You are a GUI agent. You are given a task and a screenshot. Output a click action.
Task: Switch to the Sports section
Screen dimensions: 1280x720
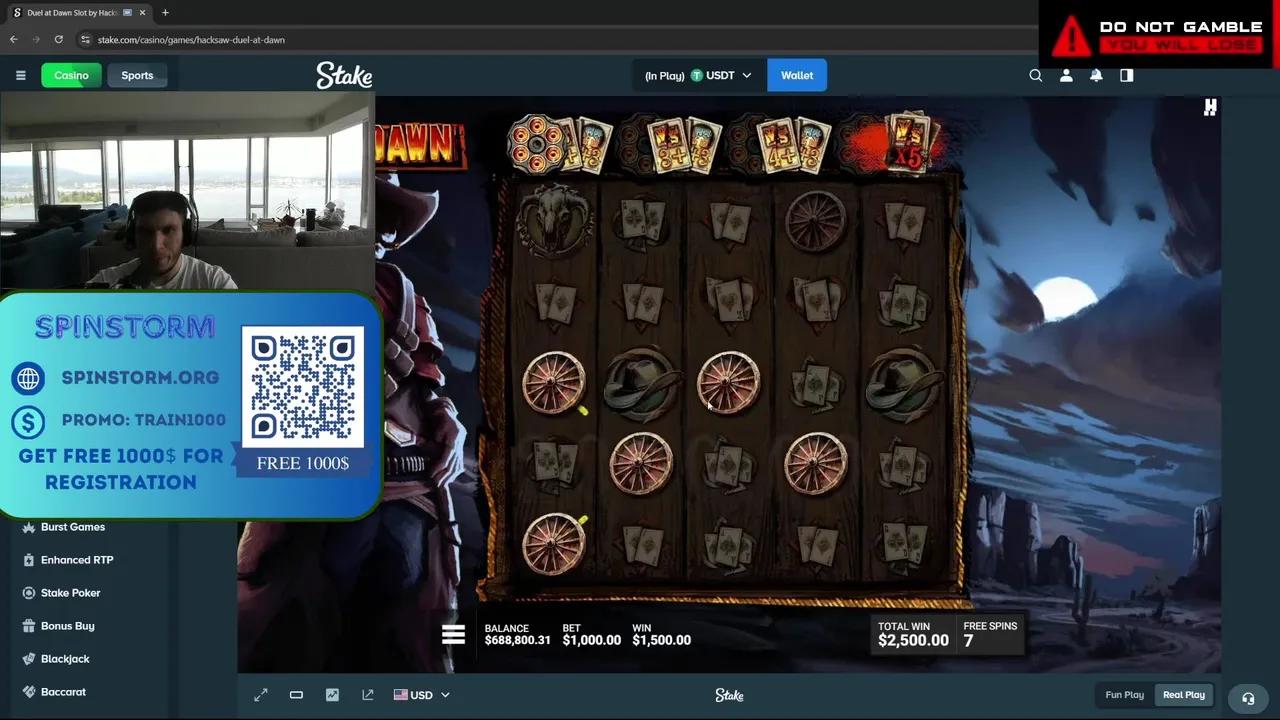pos(137,75)
